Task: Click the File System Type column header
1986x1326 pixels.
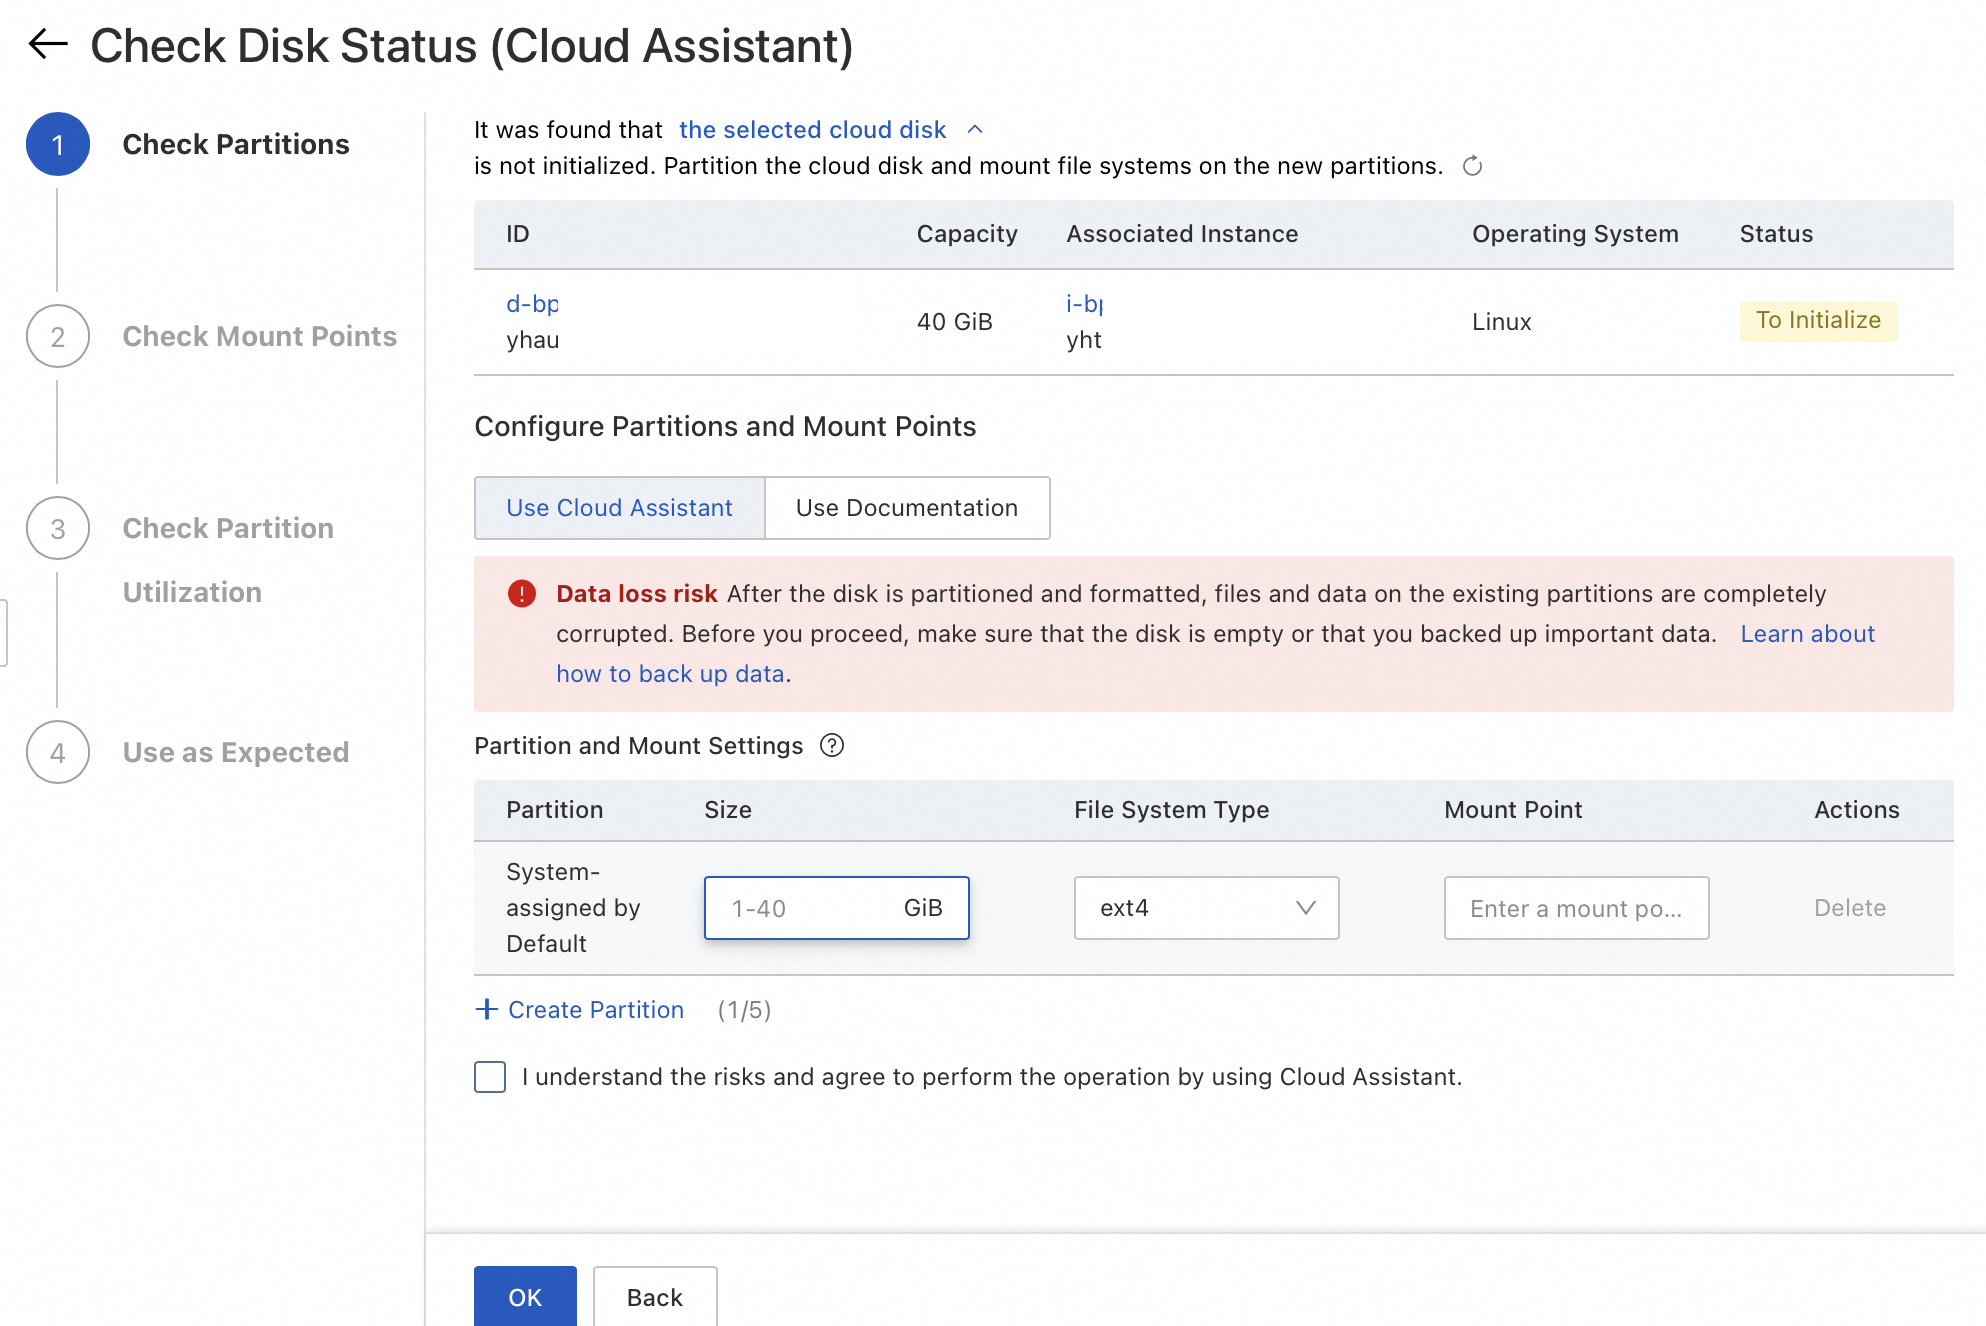Action: coord(1172,810)
